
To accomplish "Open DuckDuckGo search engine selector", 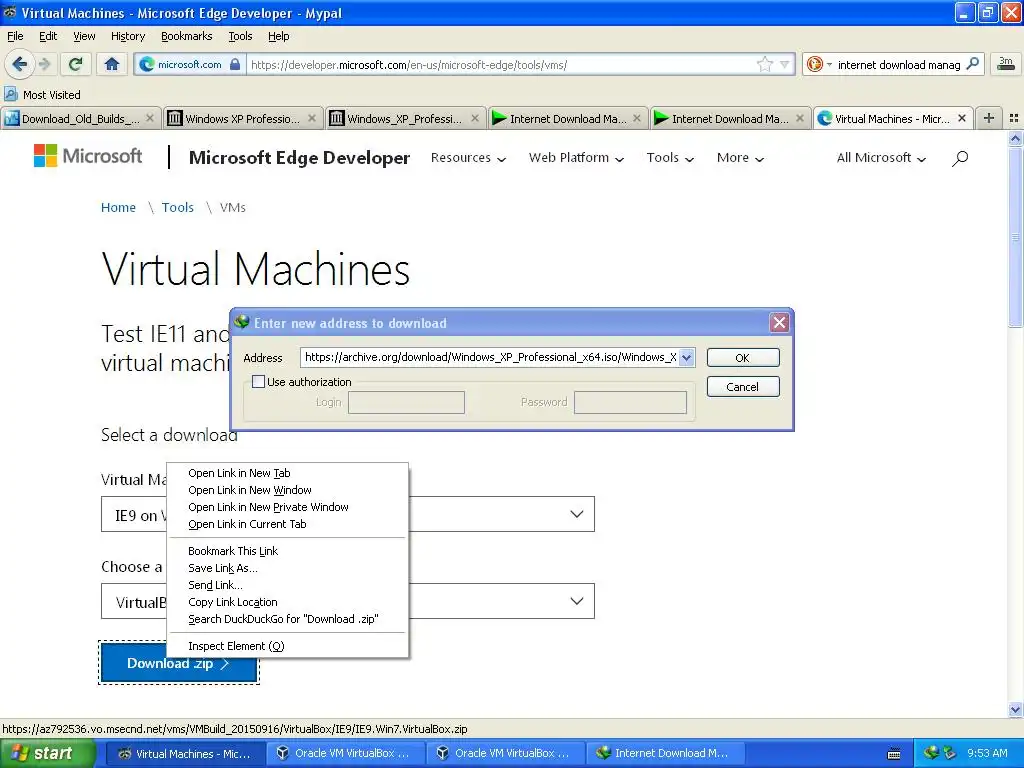I will (x=819, y=64).
